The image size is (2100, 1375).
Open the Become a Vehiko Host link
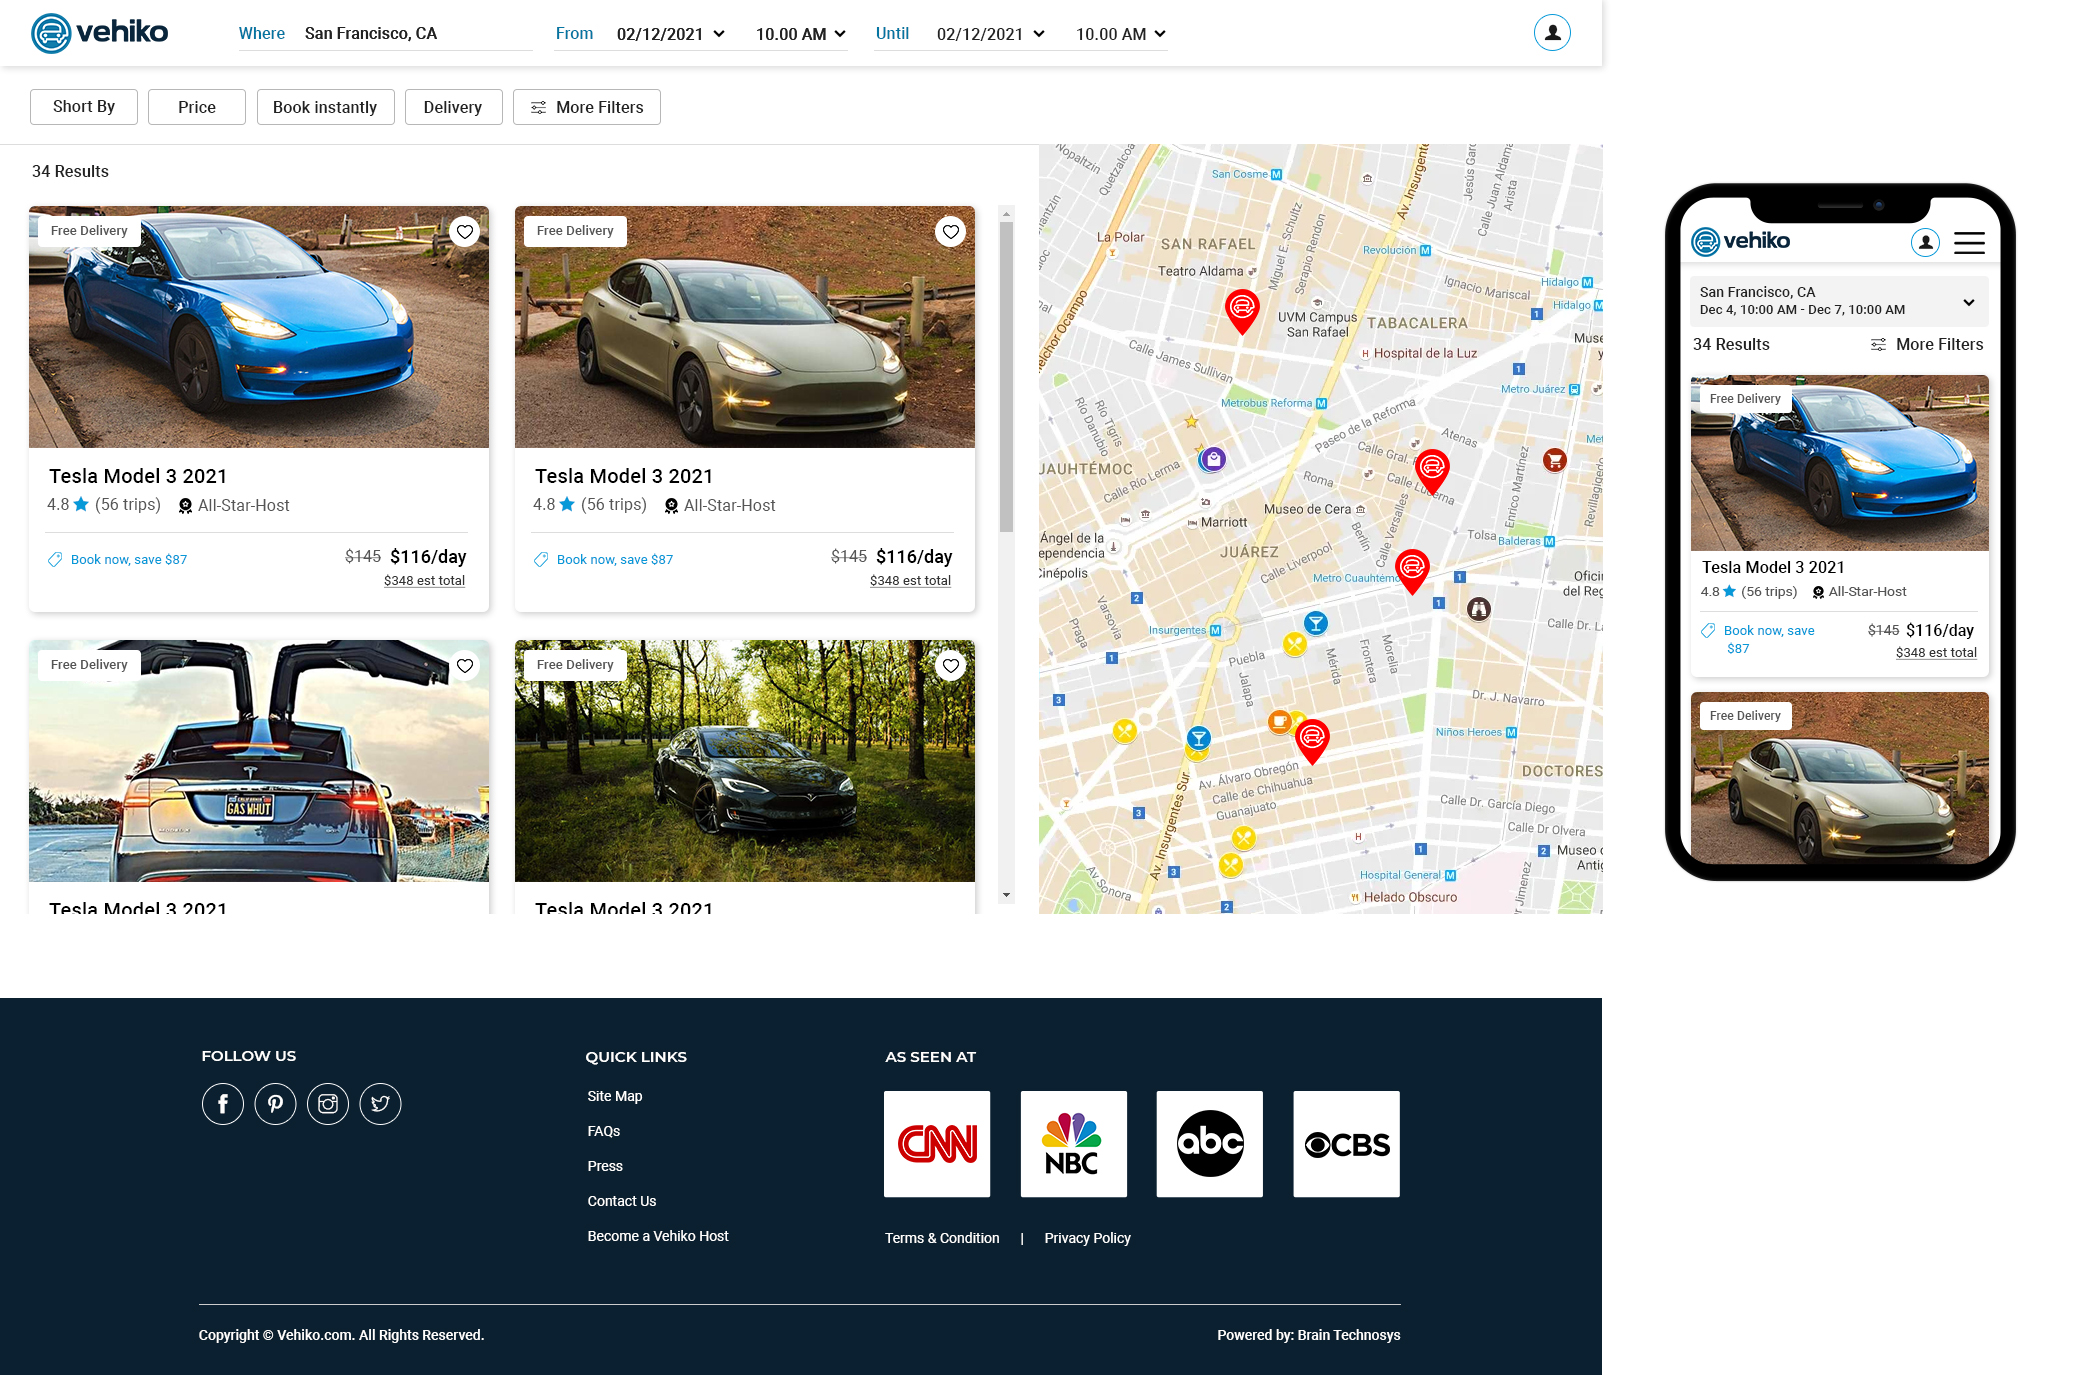[x=658, y=1236]
